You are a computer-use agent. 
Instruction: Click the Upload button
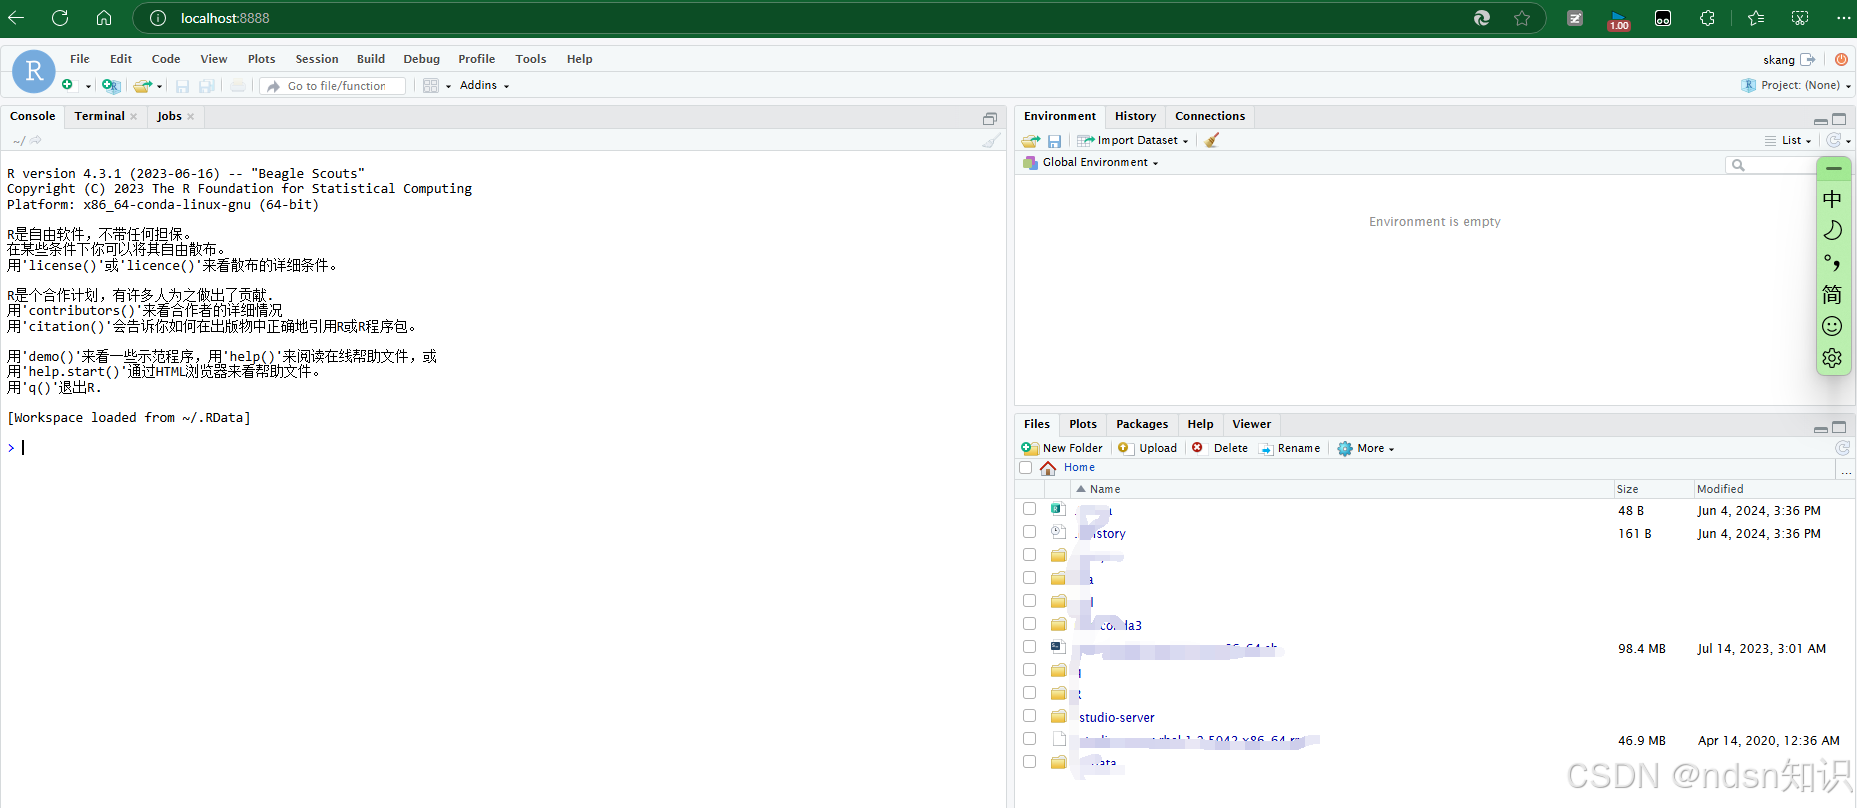click(1148, 448)
